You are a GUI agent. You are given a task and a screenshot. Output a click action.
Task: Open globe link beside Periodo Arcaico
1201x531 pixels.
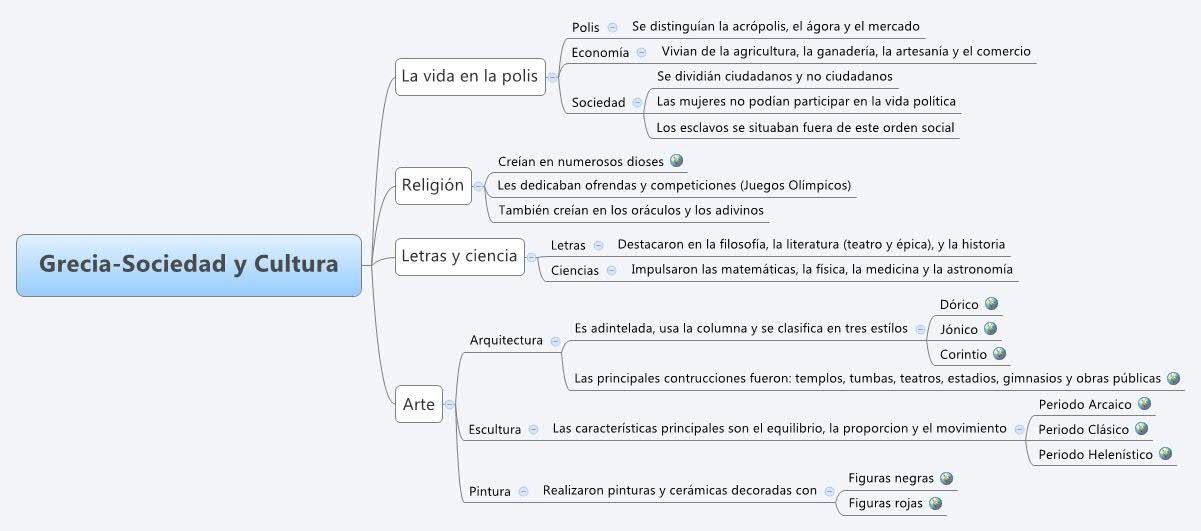pyautogui.click(x=1144, y=404)
